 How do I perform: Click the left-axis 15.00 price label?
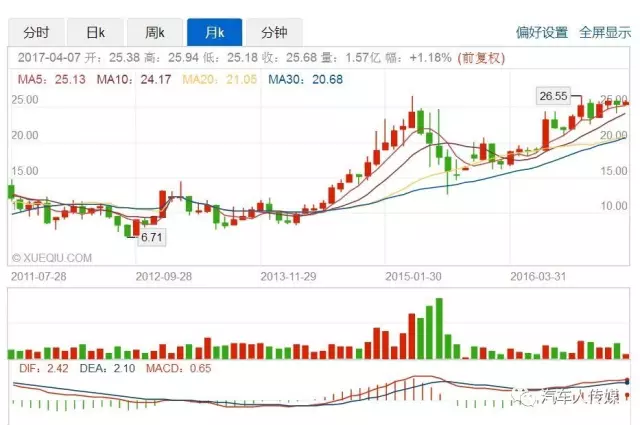click(x=25, y=171)
